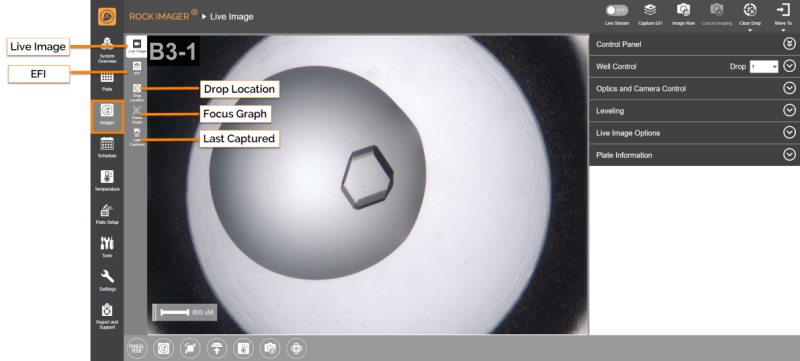Open the Plate section in the sidebar

point(107,81)
